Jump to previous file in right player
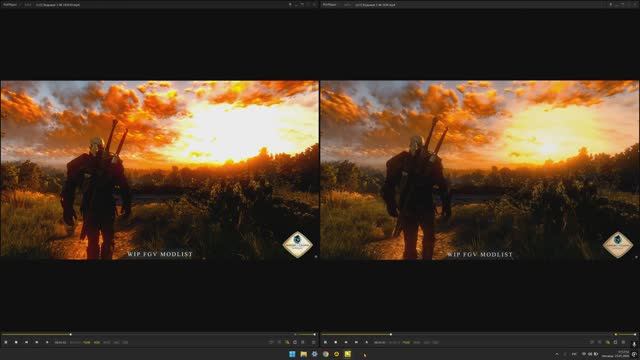Image resolution: width=640 pixels, height=360 pixels. point(346,342)
